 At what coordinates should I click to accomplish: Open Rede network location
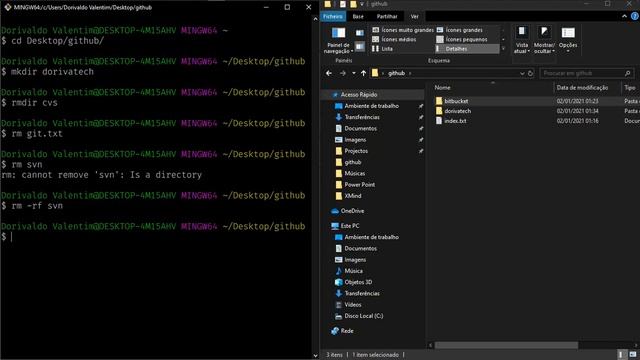click(x=347, y=331)
